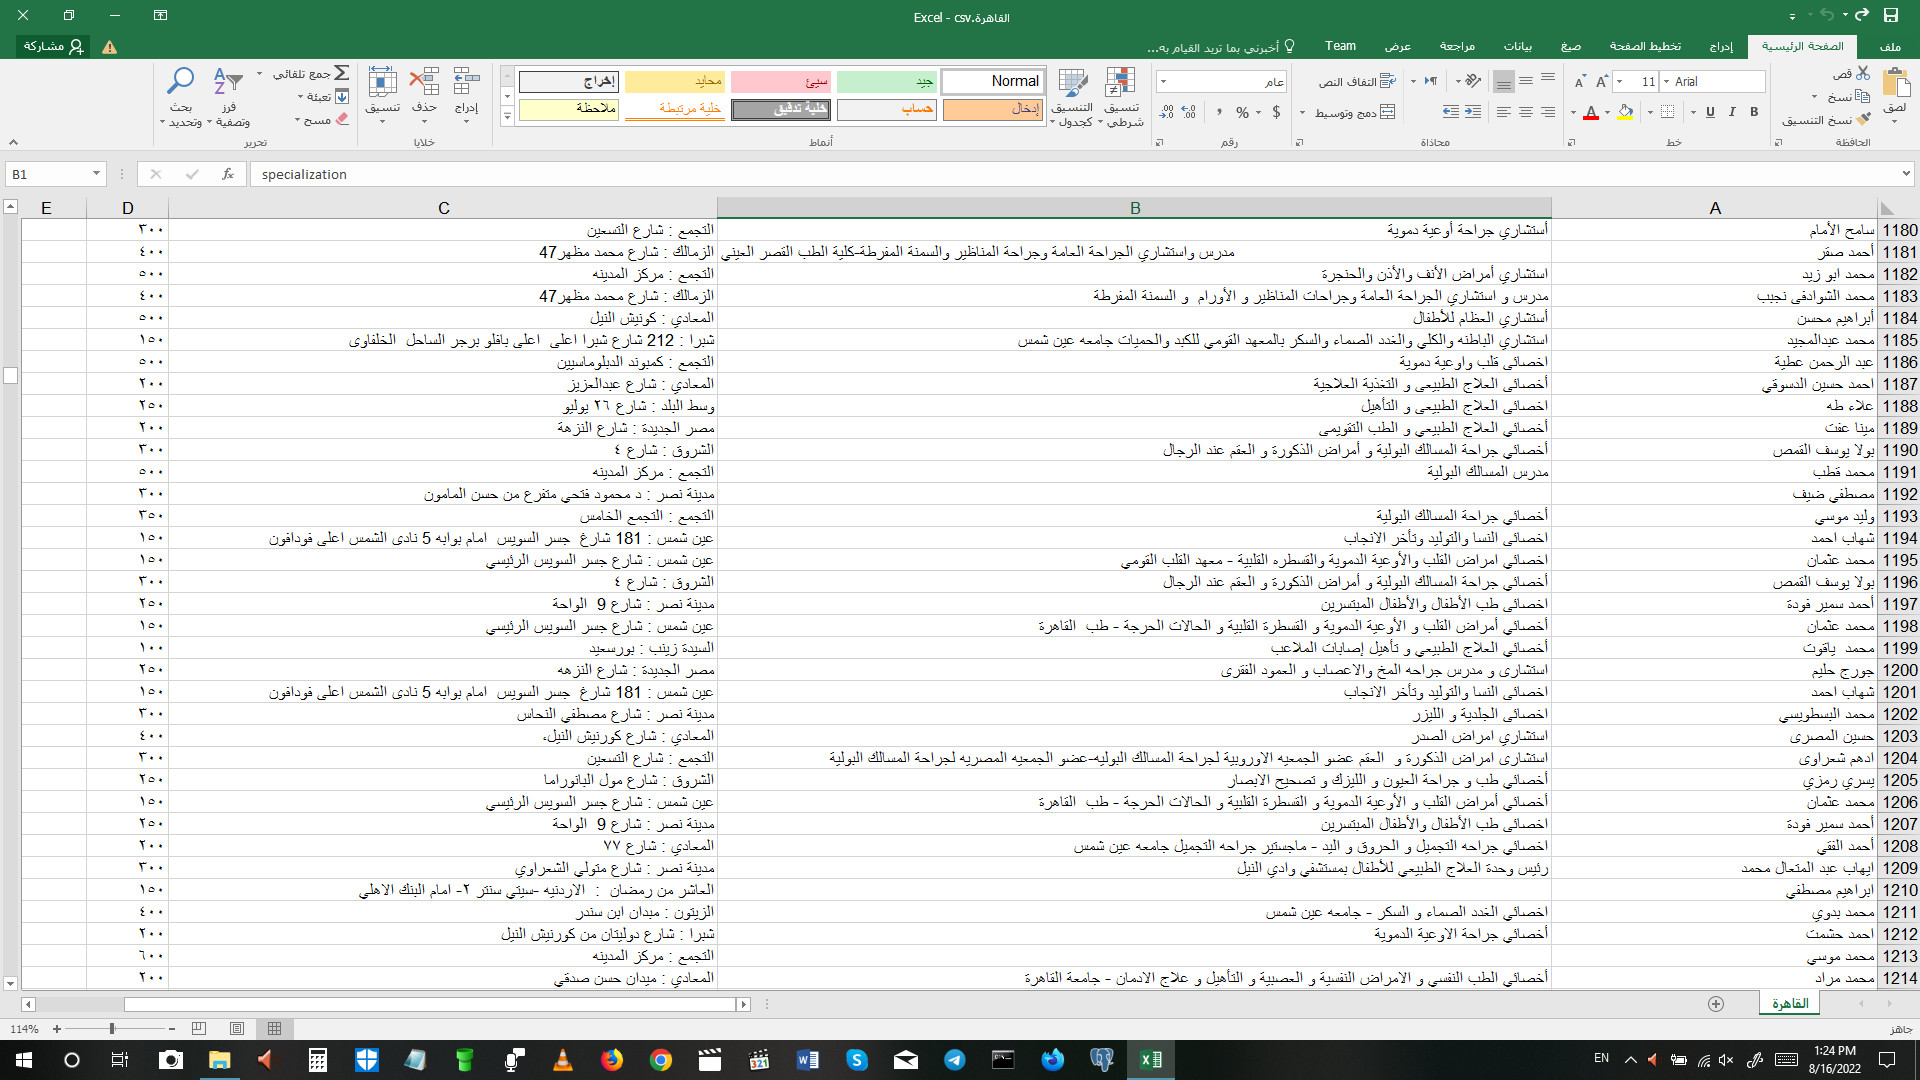
Task: Toggle Underline formatting
Action: [1710, 113]
